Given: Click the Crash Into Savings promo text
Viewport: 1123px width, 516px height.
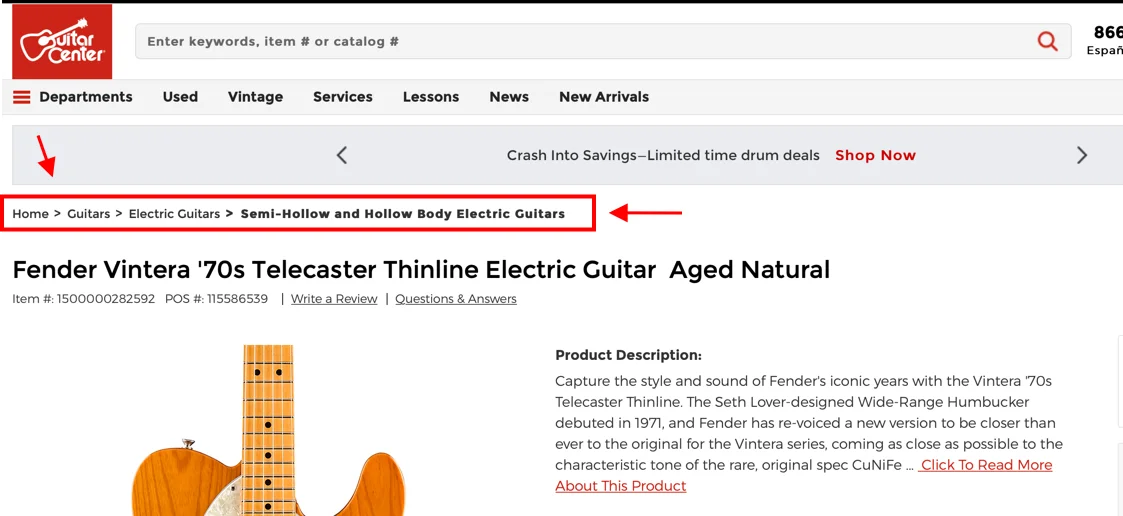Looking at the screenshot, I should [663, 156].
